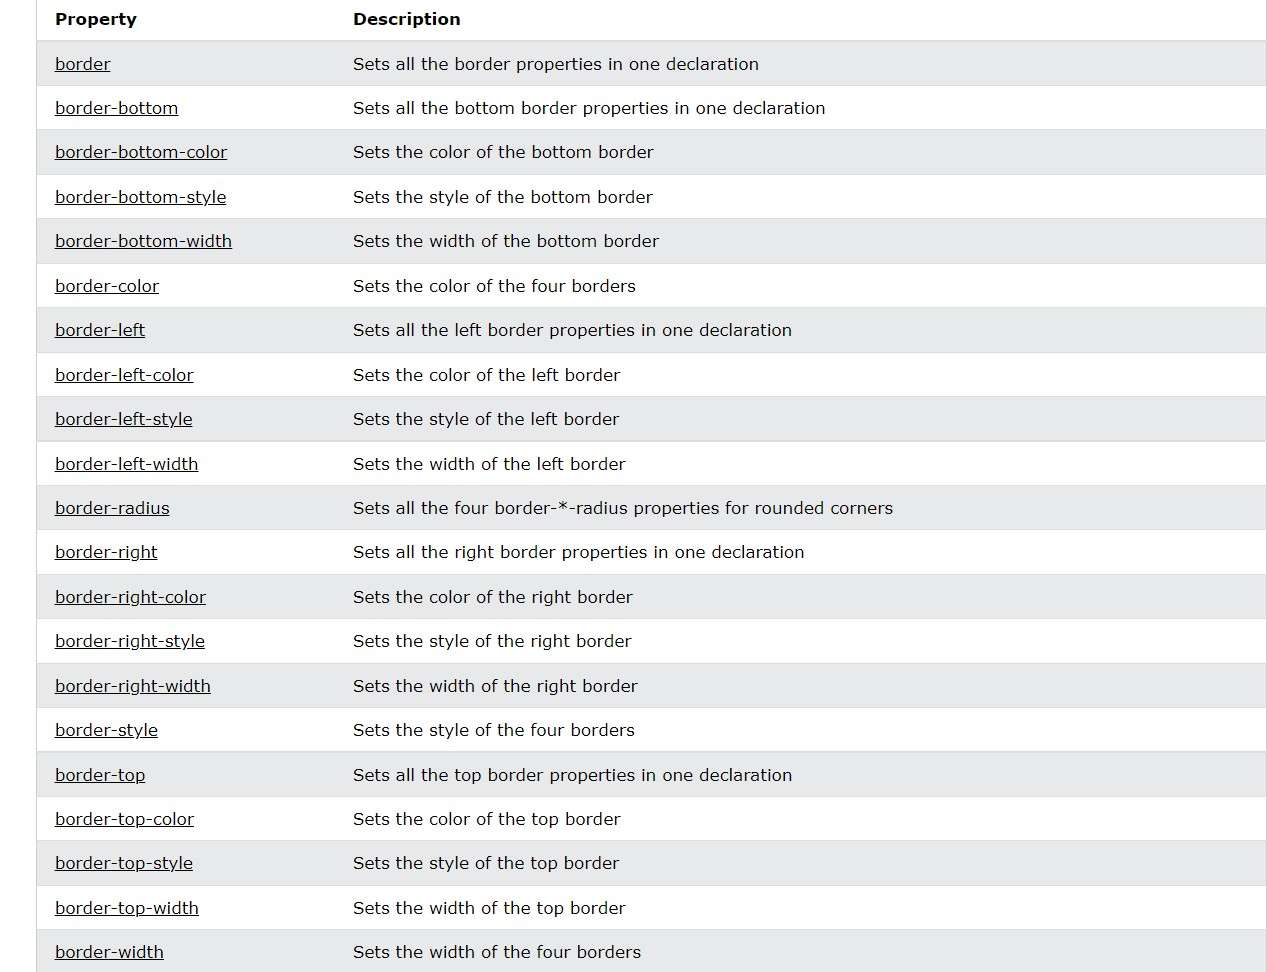Viewport: 1267px width, 972px height.
Task: Open the border-style property link
Action: [x=106, y=730]
